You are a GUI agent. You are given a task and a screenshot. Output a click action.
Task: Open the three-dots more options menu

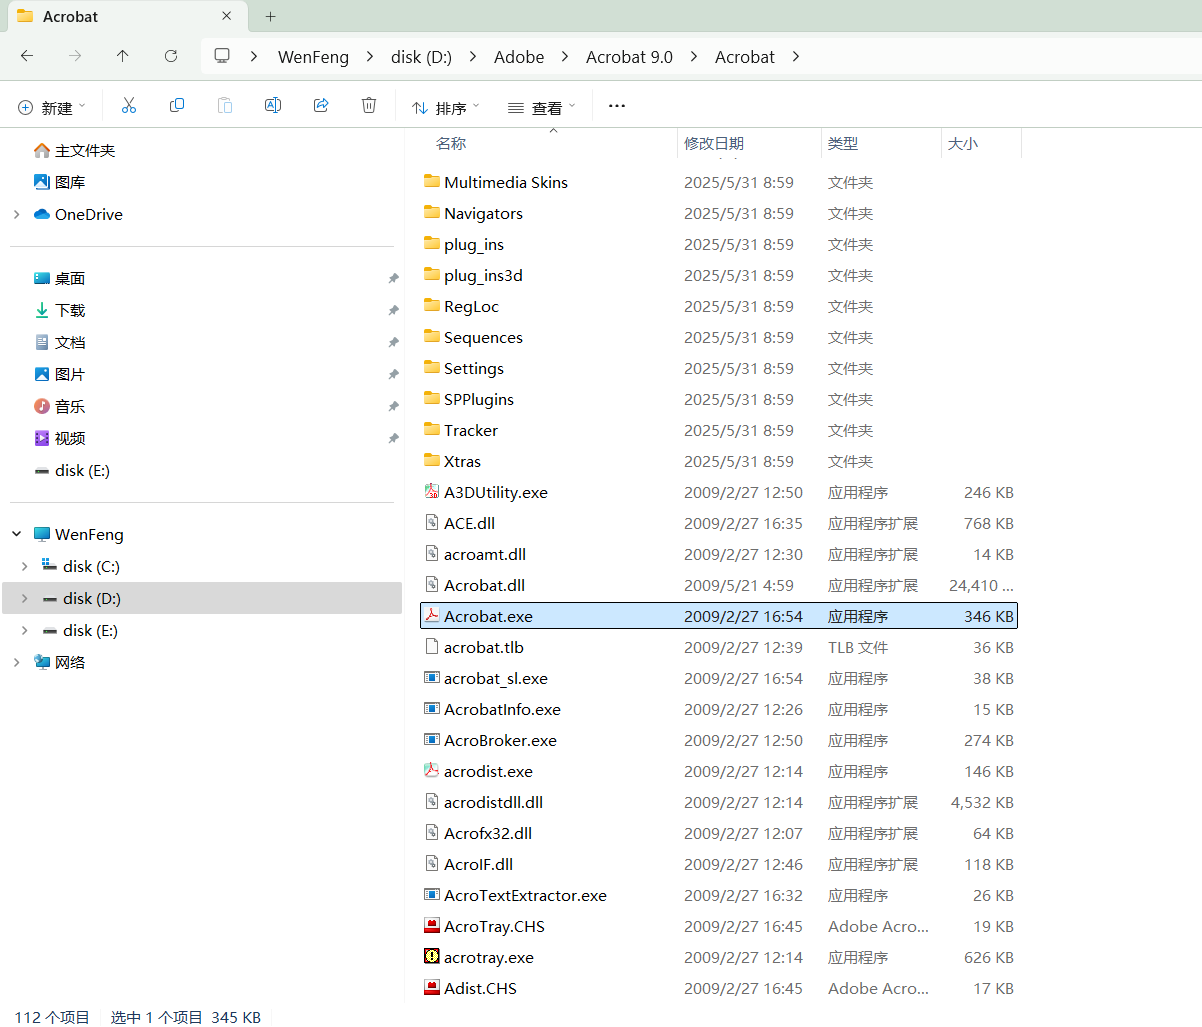[617, 106]
